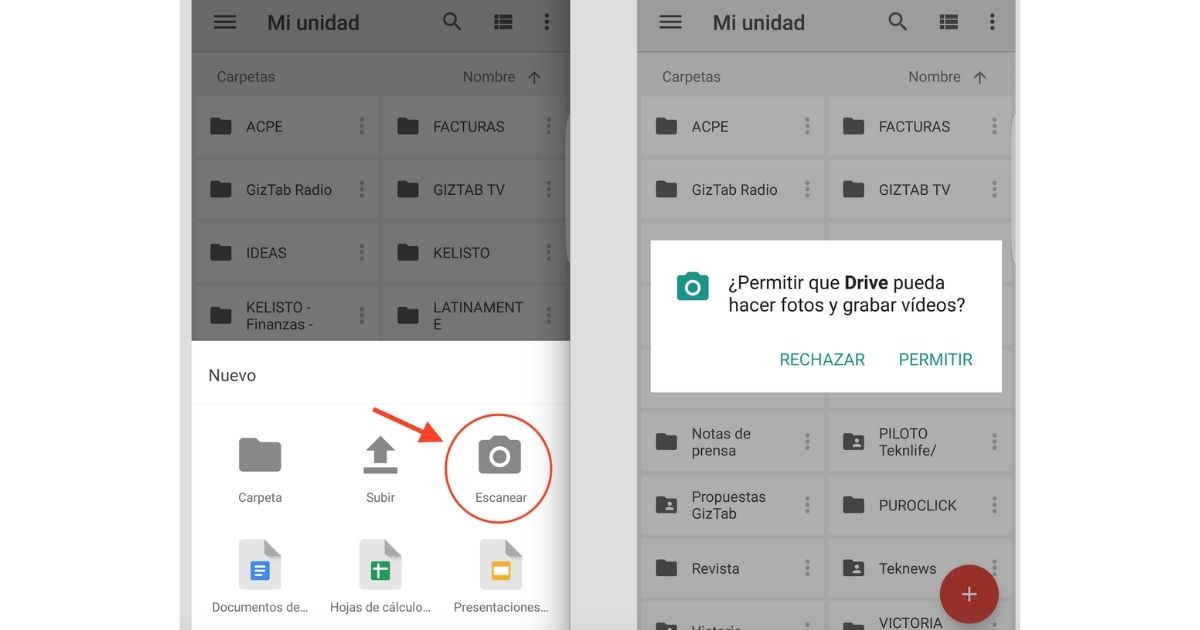Open KELISTO - Finanzas folder

[286, 314]
